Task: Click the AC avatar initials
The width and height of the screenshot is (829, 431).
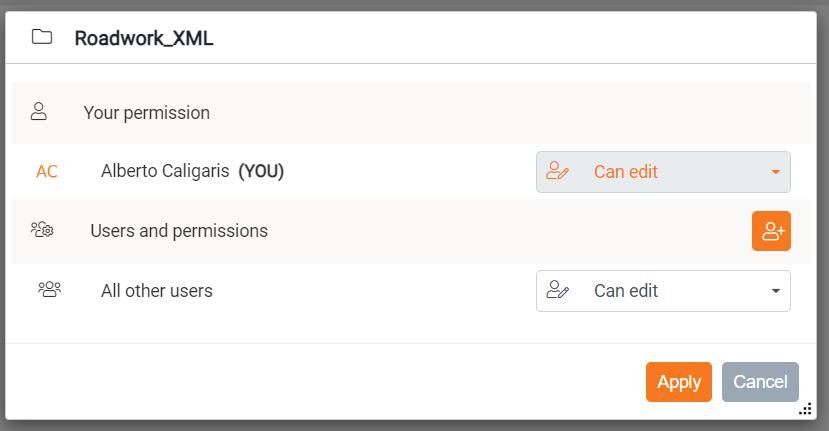Action: 47,172
